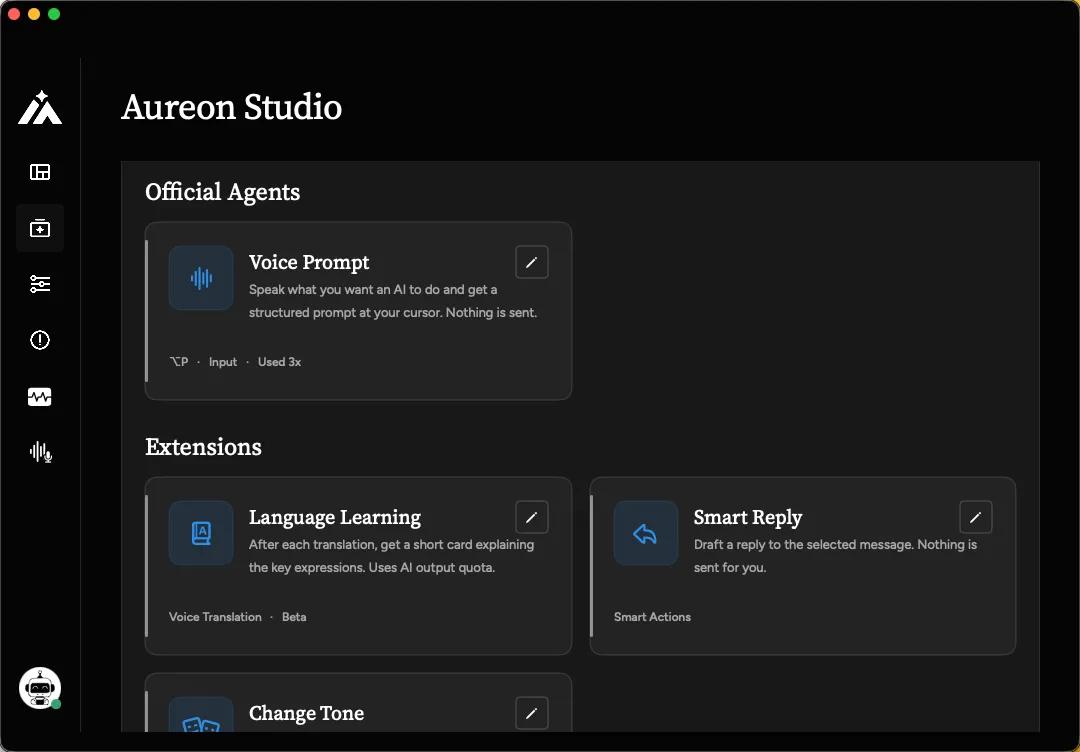Open the robot profile avatar
This screenshot has height=752, width=1080.
[x=40, y=688]
